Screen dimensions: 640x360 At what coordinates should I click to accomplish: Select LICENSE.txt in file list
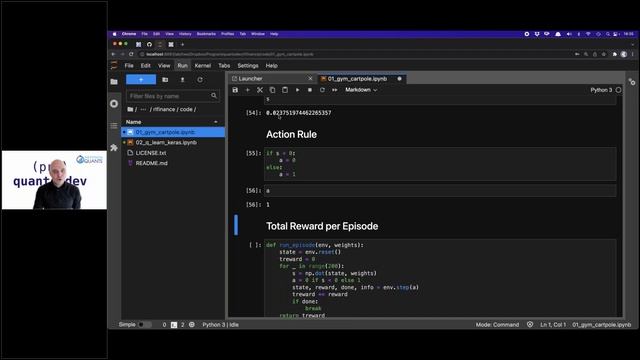[173, 153]
